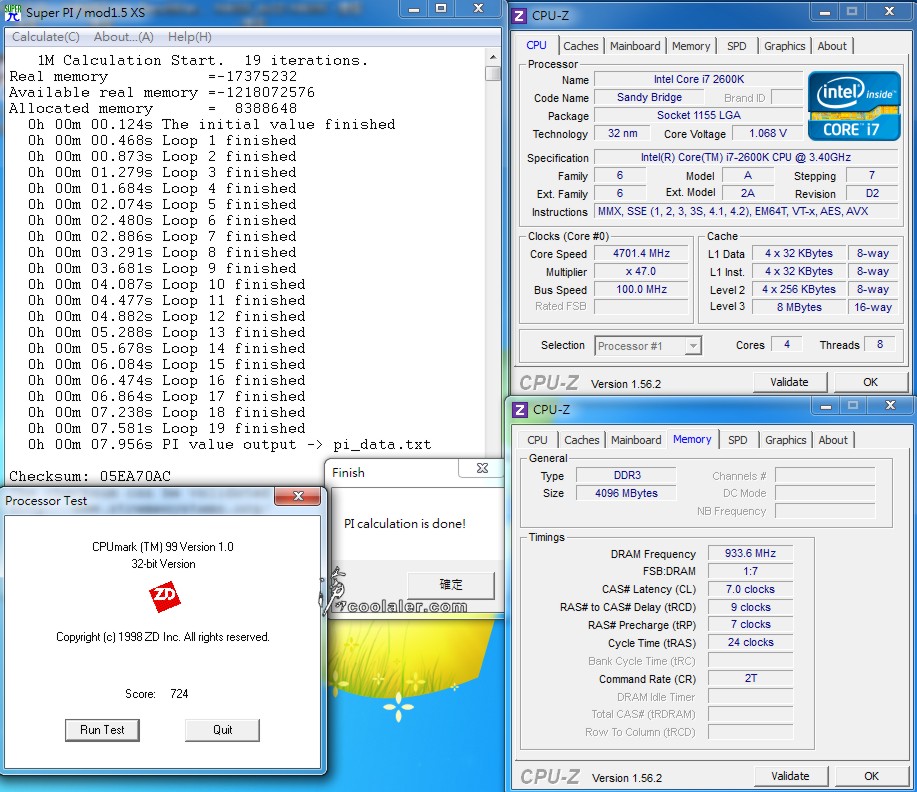
Task: Click the Intel Core i7 2600K name field
Action: [699, 79]
